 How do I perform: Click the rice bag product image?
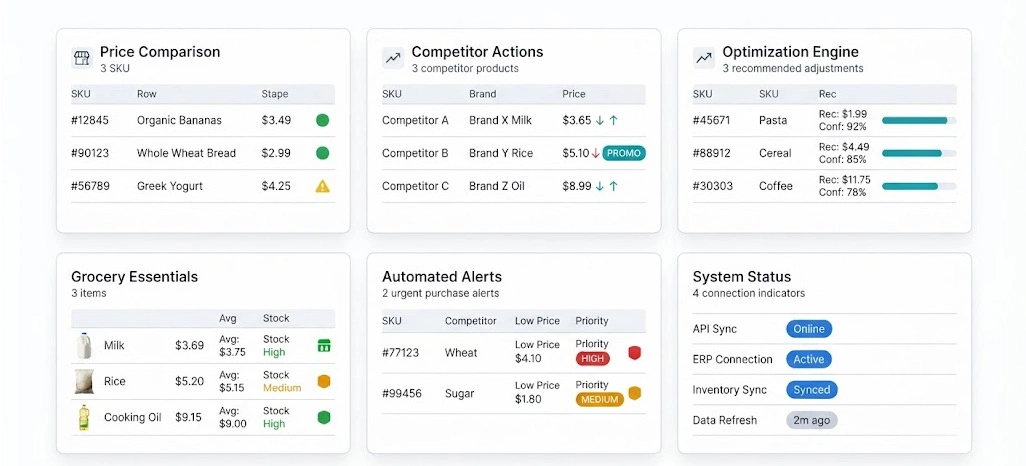[x=84, y=382]
